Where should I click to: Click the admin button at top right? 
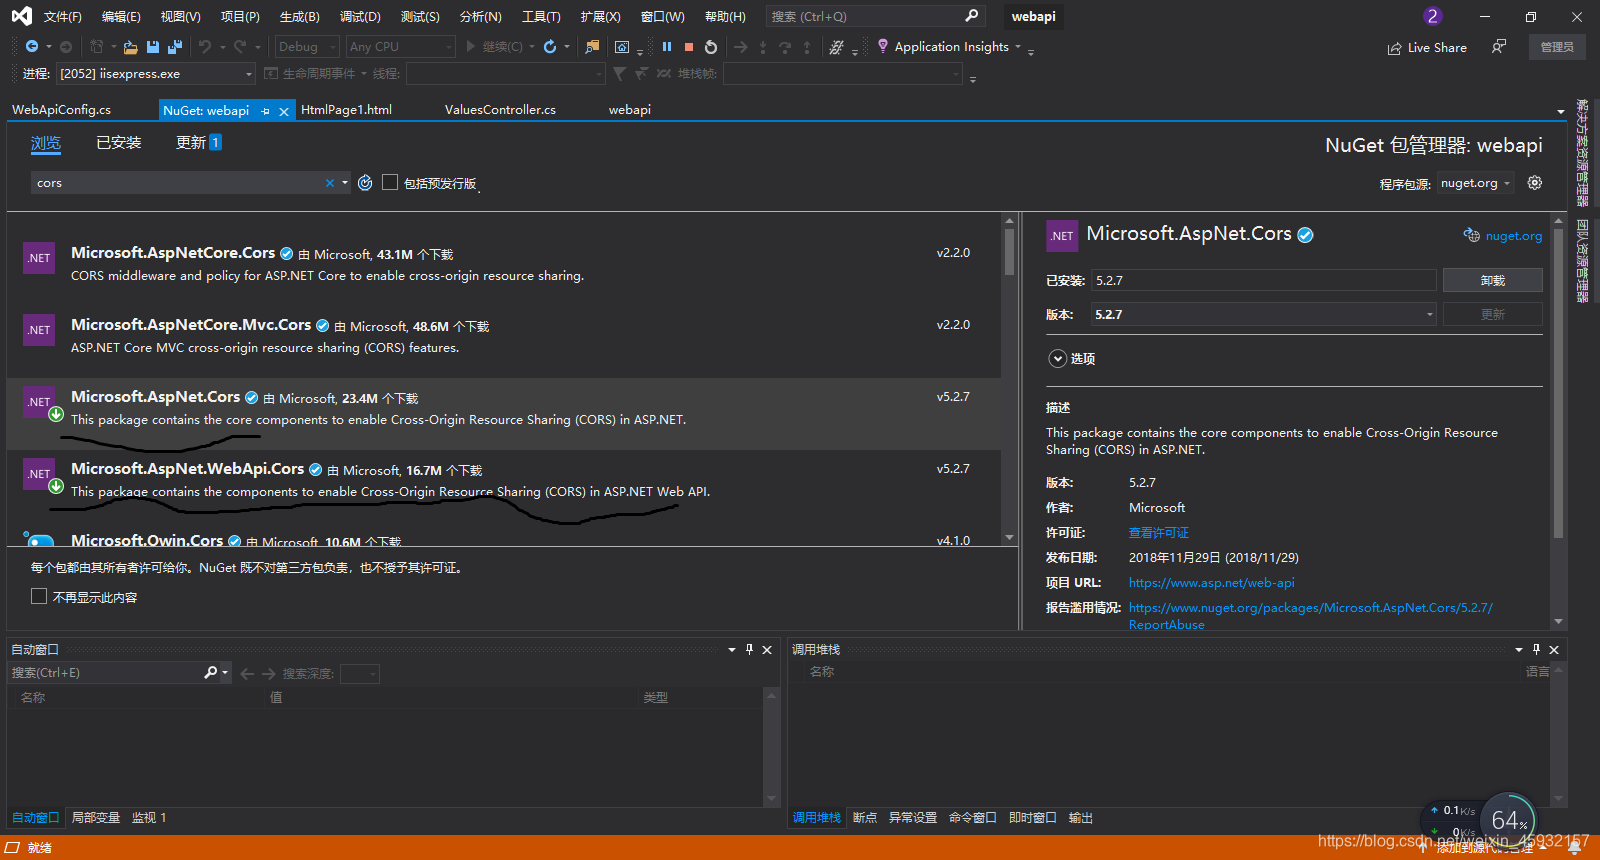[1557, 47]
